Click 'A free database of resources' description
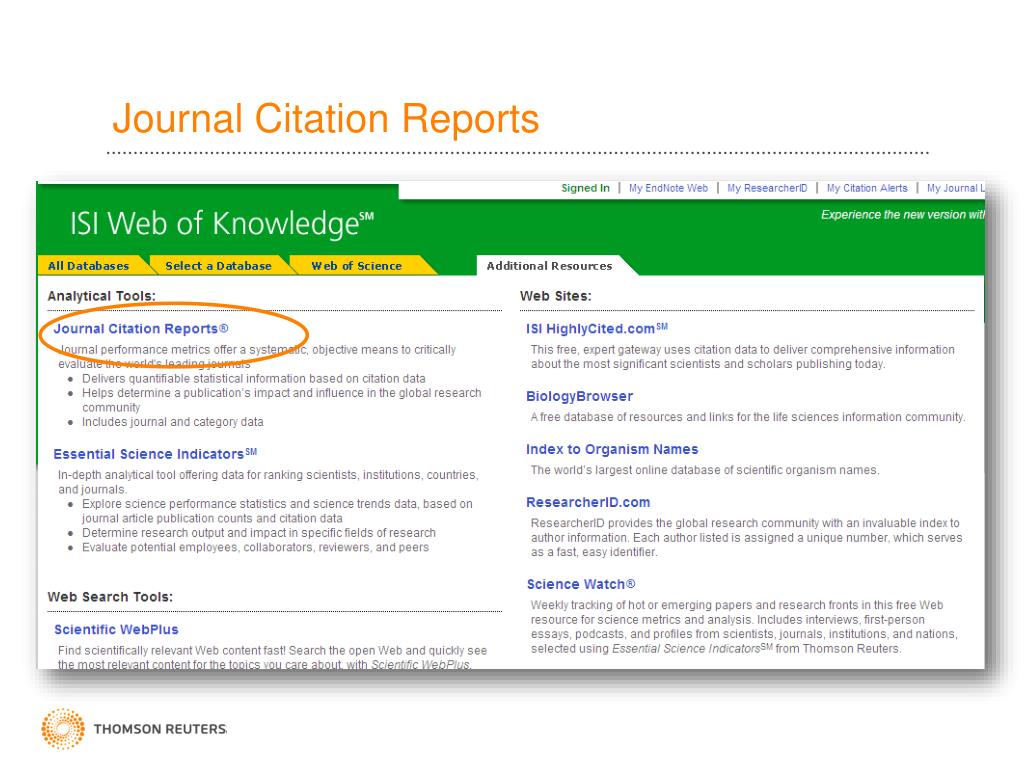Viewport: 1024px width, 768px height. (x=748, y=417)
